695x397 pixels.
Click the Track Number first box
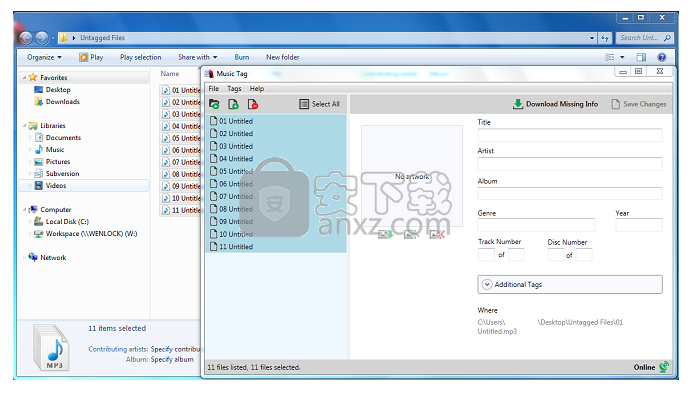486,255
